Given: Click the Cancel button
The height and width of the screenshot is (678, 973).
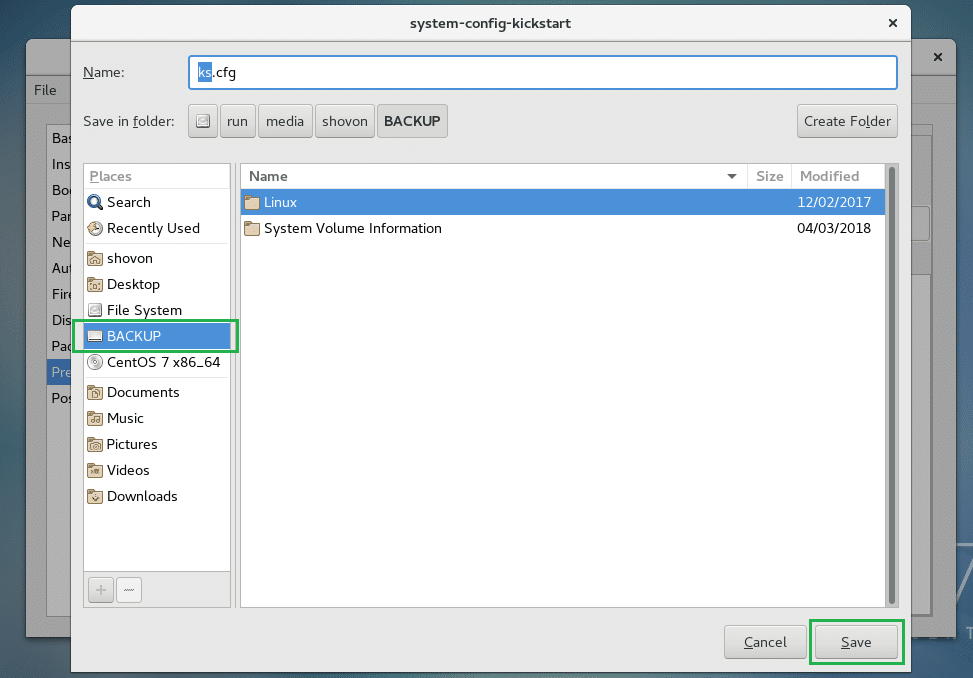Looking at the screenshot, I should 765,642.
